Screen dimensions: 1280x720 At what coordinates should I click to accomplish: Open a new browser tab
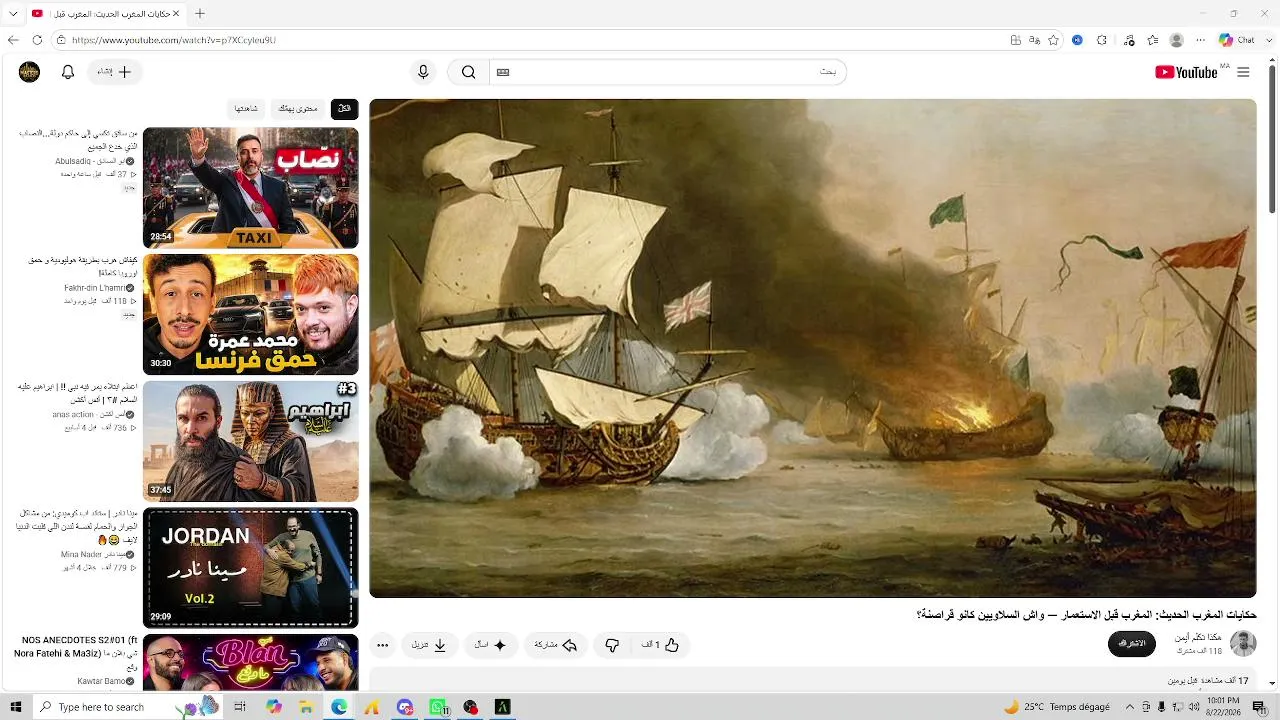[200, 14]
